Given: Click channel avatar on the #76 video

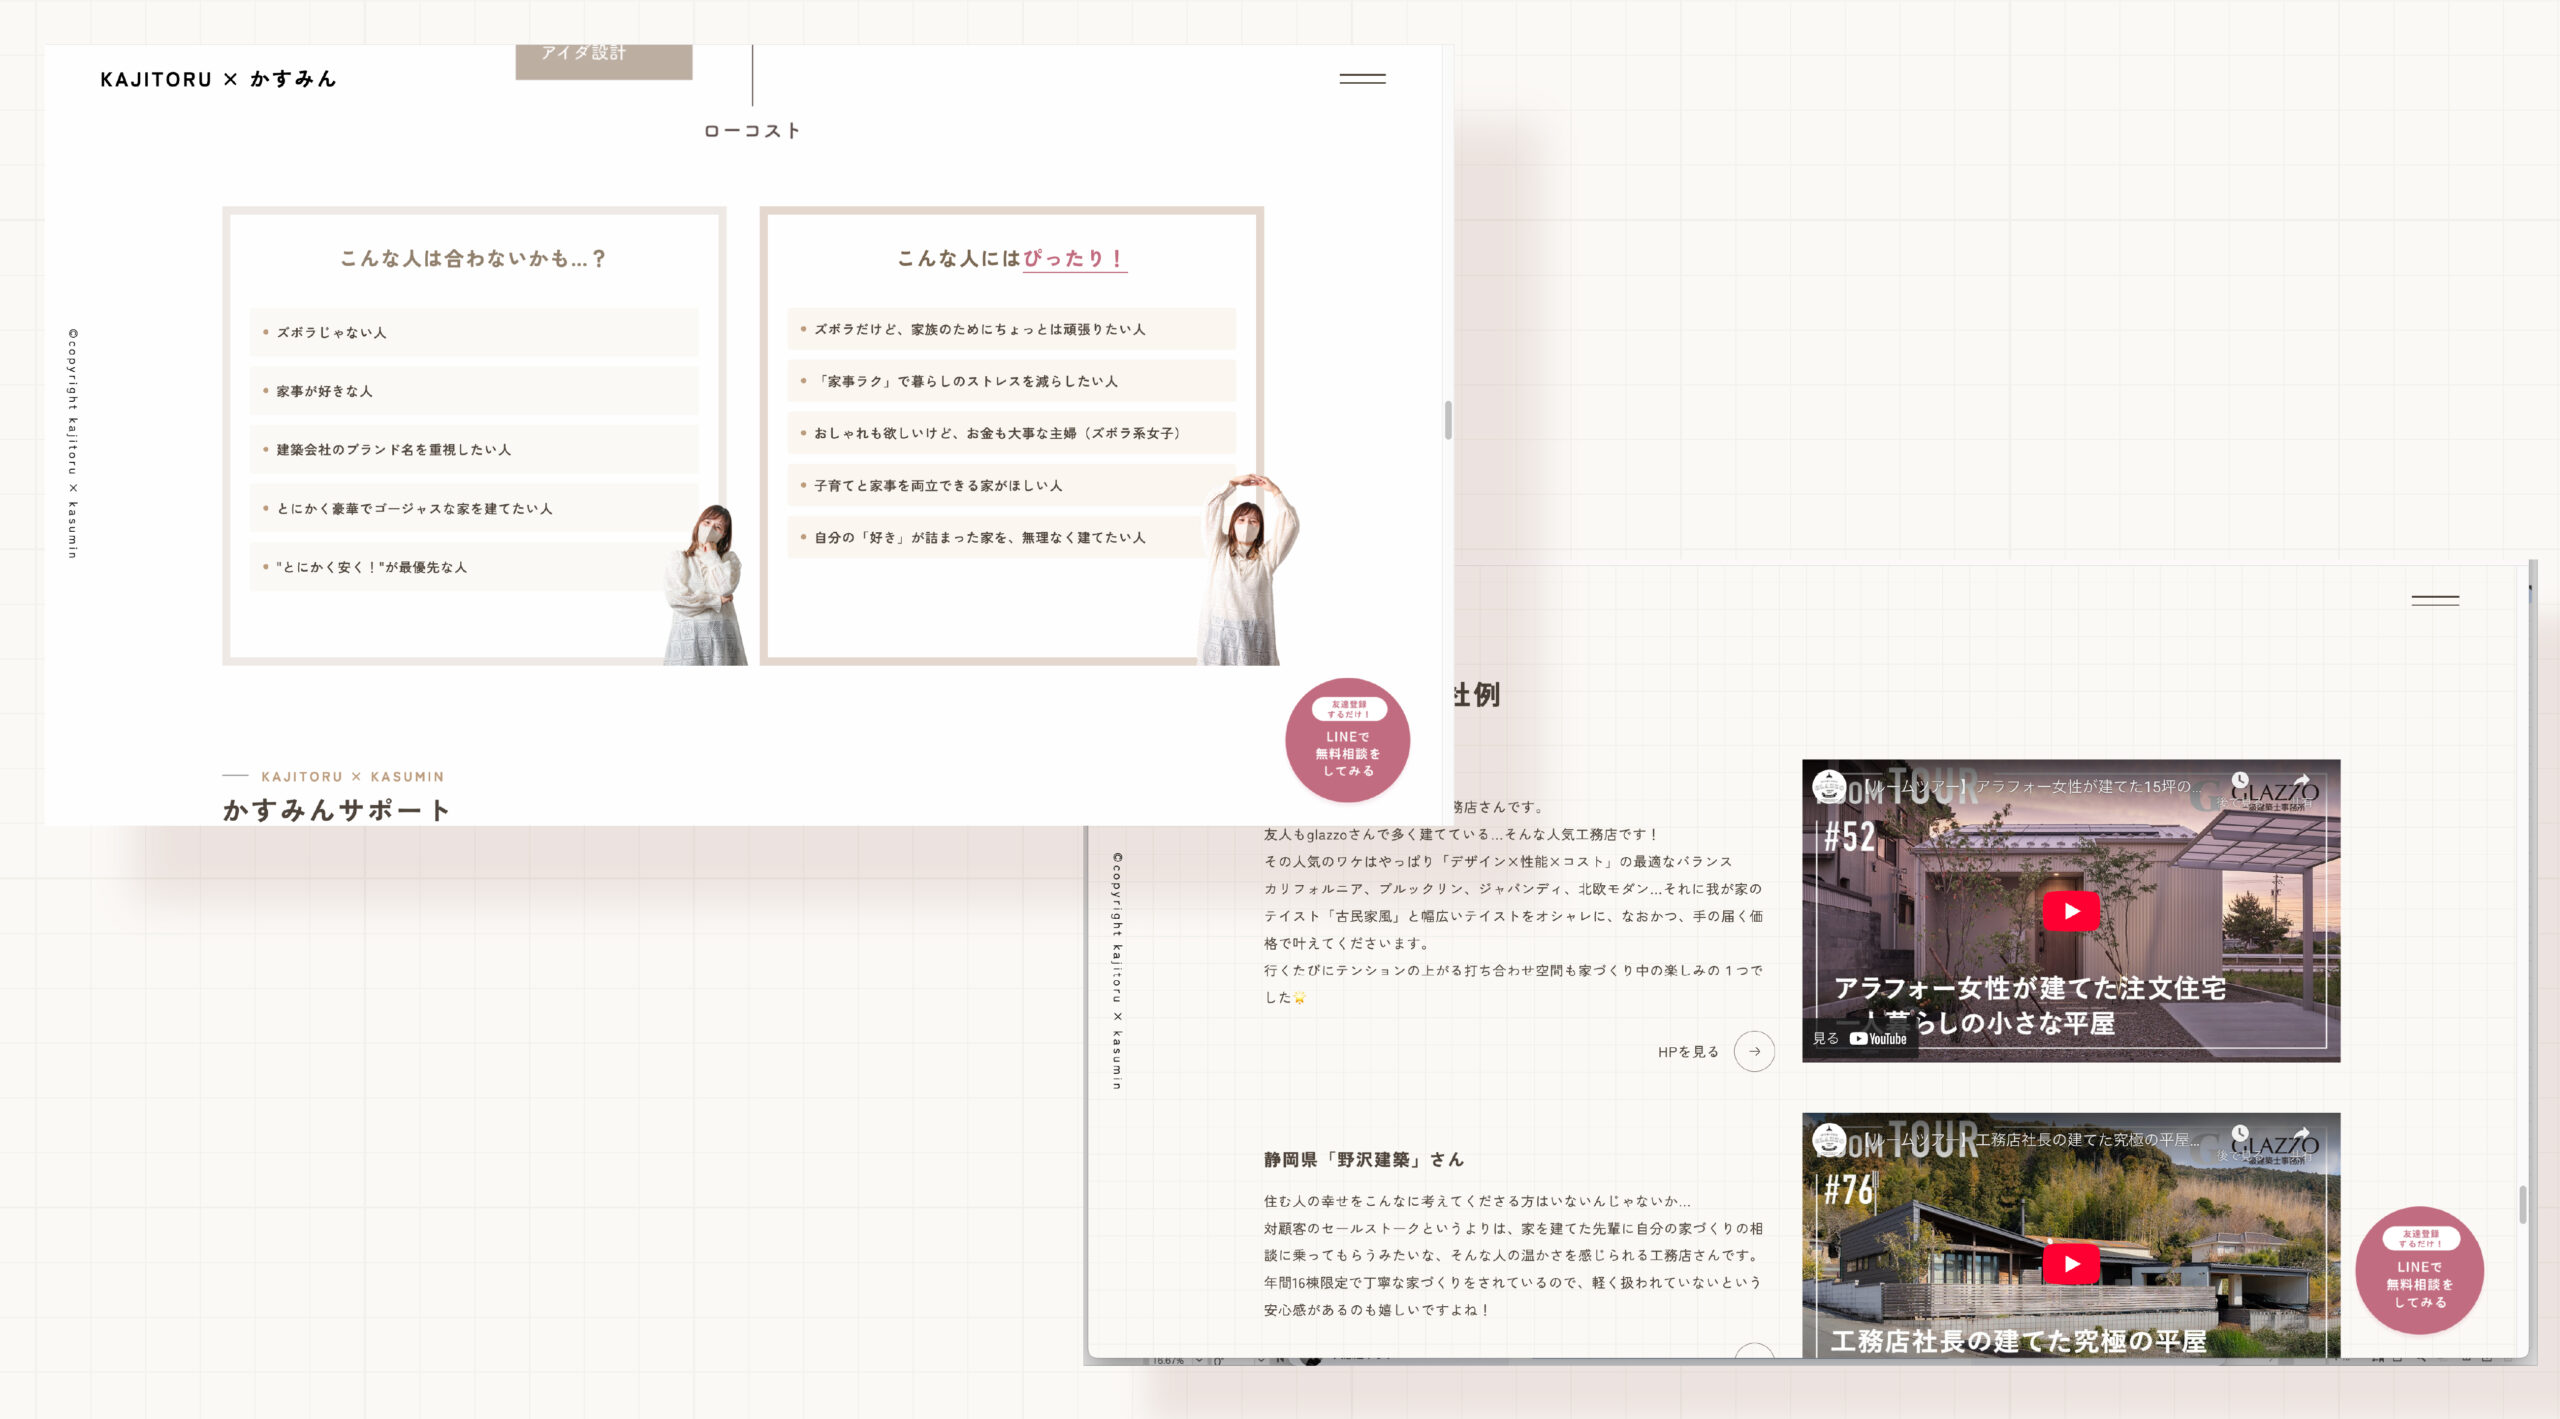Looking at the screenshot, I should [x=1830, y=1140].
